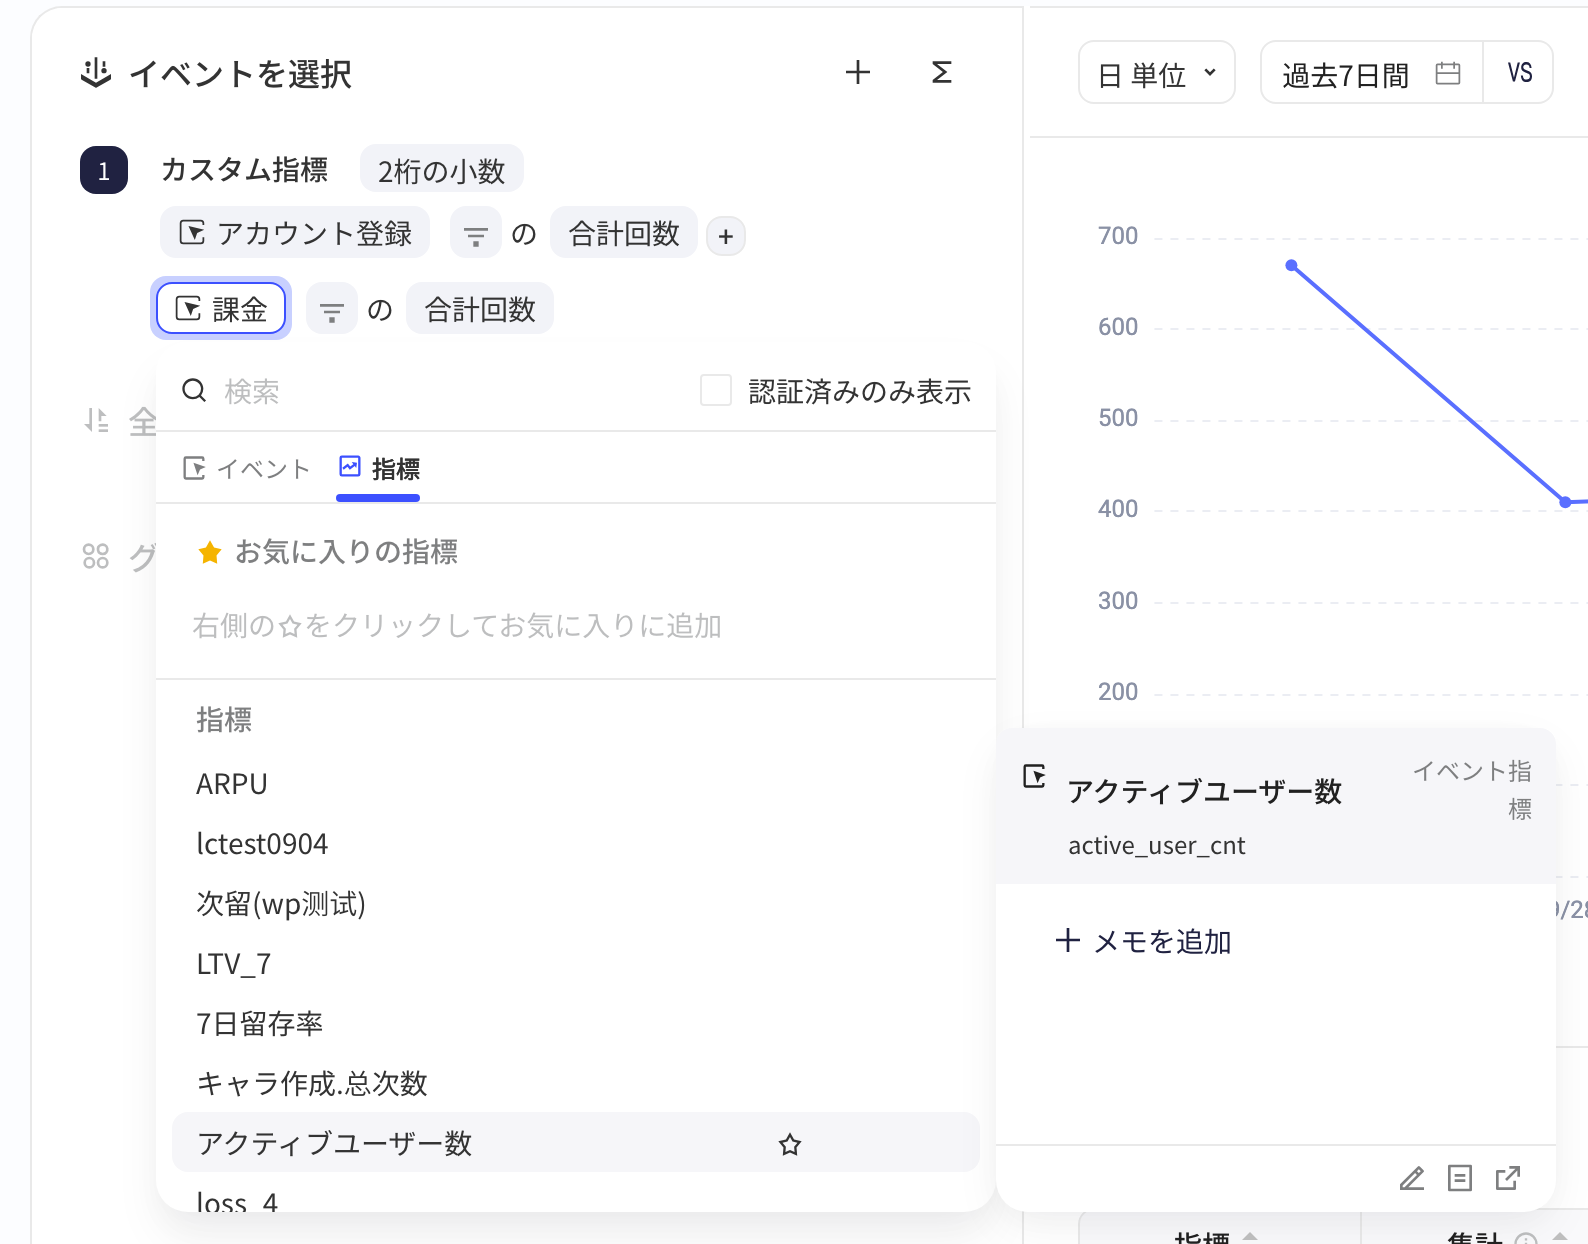1588x1244 pixels.
Task: Add a new event with plus icon
Action: pos(858,72)
